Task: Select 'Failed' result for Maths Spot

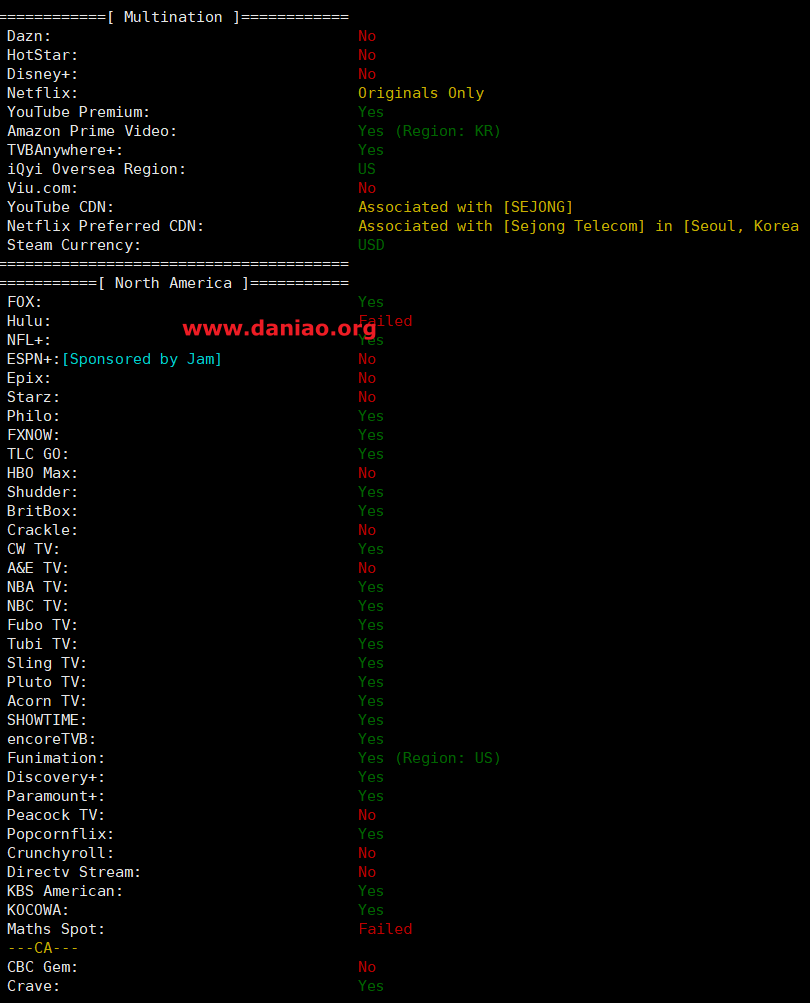Action: coord(385,929)
